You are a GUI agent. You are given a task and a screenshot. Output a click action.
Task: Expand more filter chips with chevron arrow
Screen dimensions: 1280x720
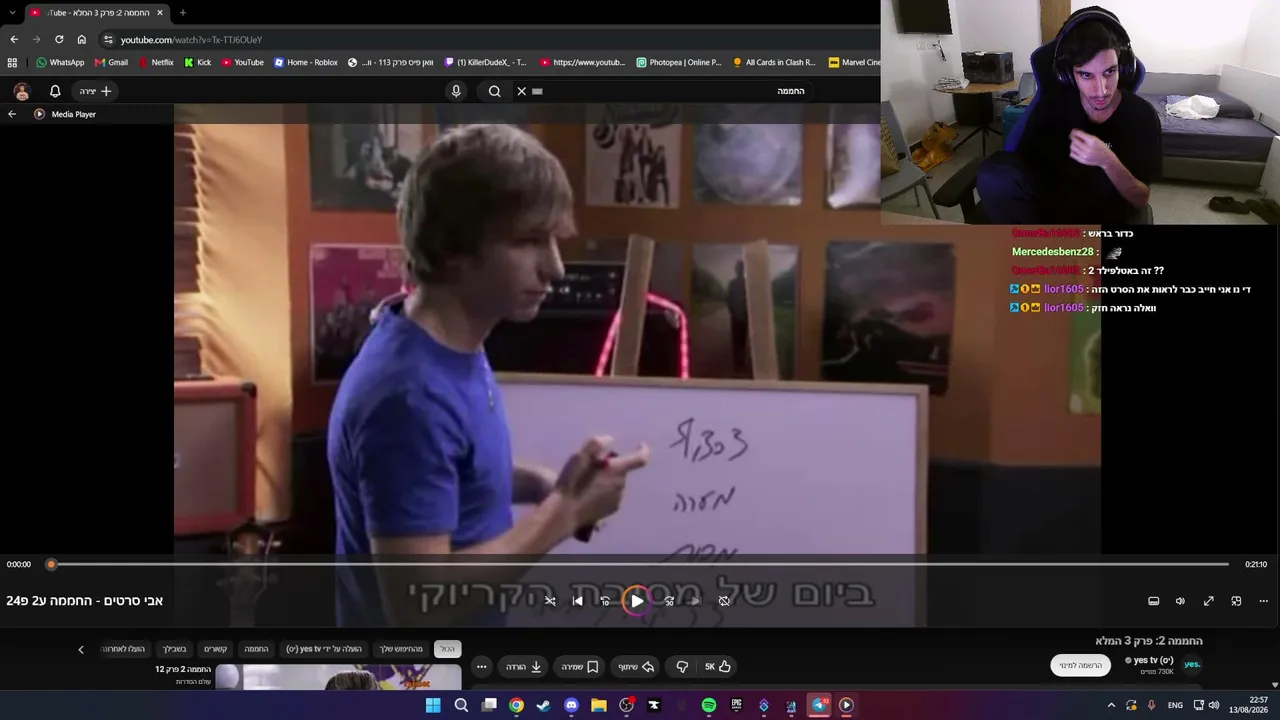pos(81,649)
